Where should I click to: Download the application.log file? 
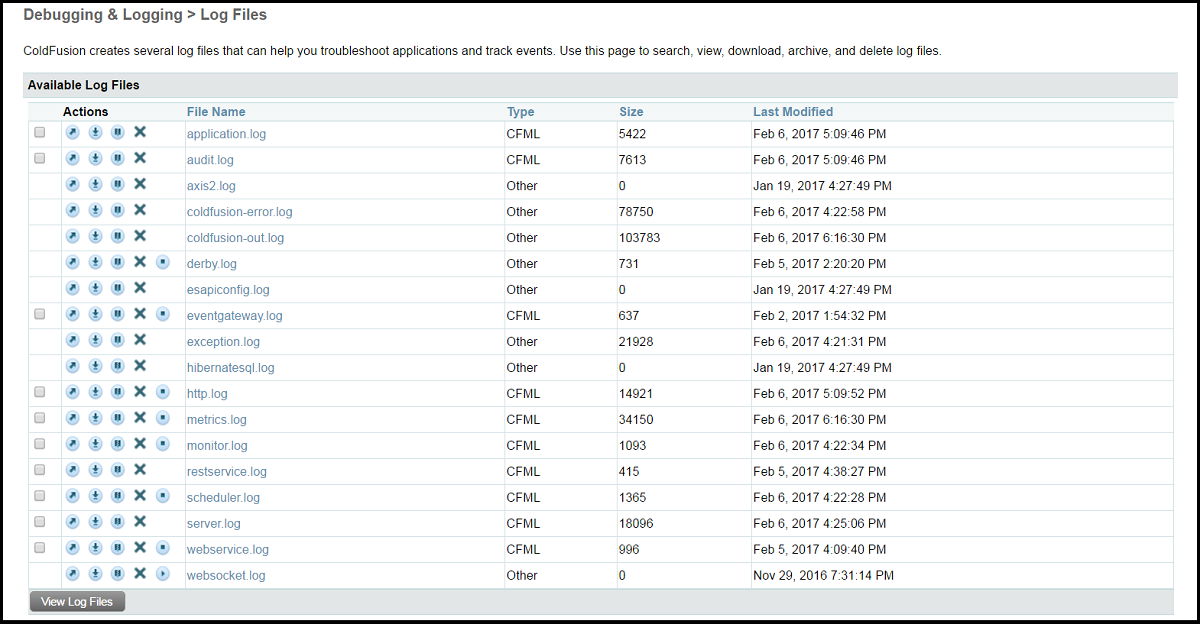(x=95, y=132)
